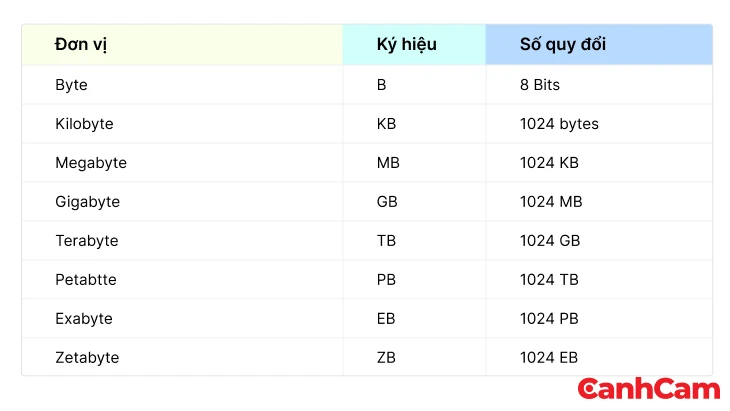Select the Exabyte cell
The width and height of the screenshot is (730, 411).
[84, 319]
